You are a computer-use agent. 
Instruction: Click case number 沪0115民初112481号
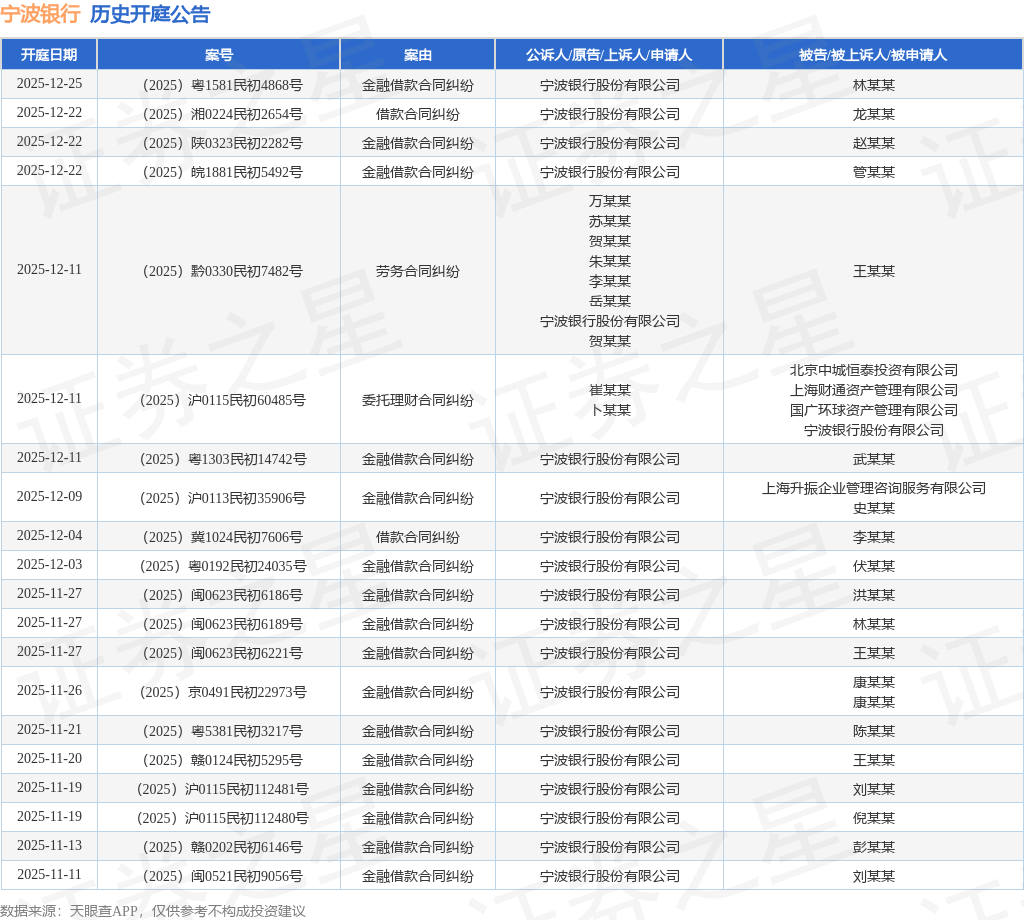pos(223,789)
